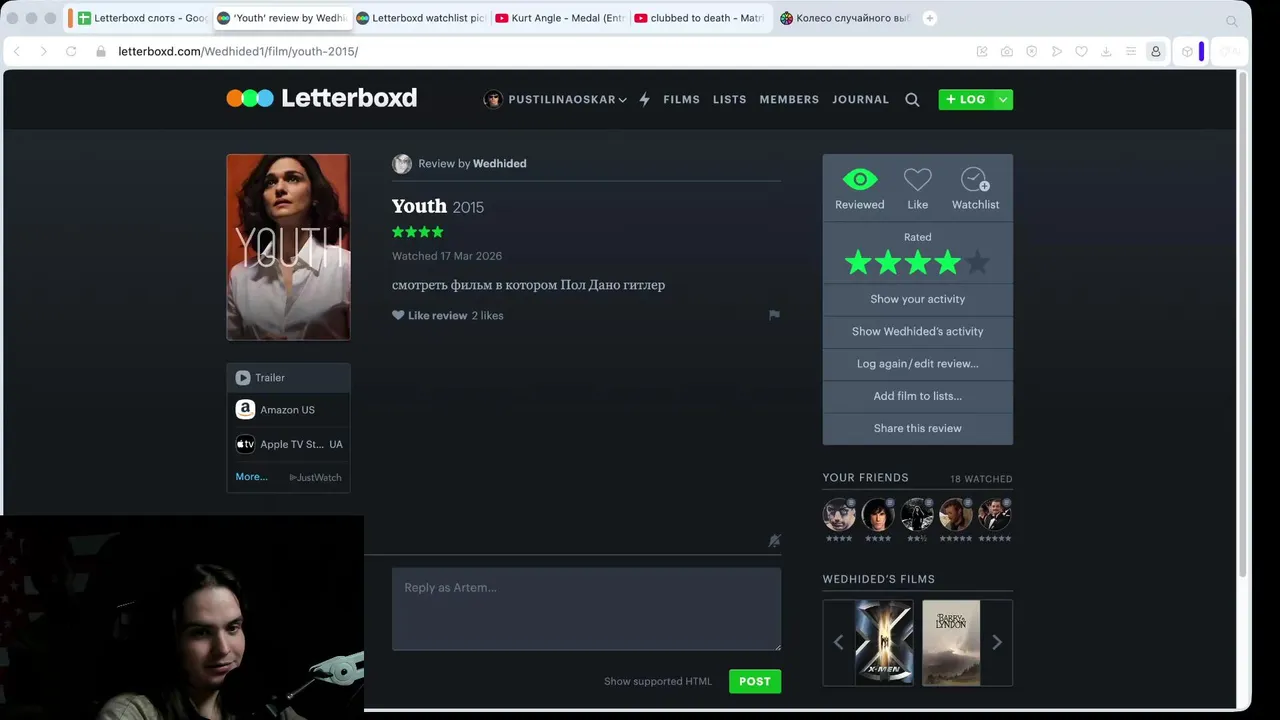
Task: Open YOUR FRIENDS heading link
Action: pos(865,478)
